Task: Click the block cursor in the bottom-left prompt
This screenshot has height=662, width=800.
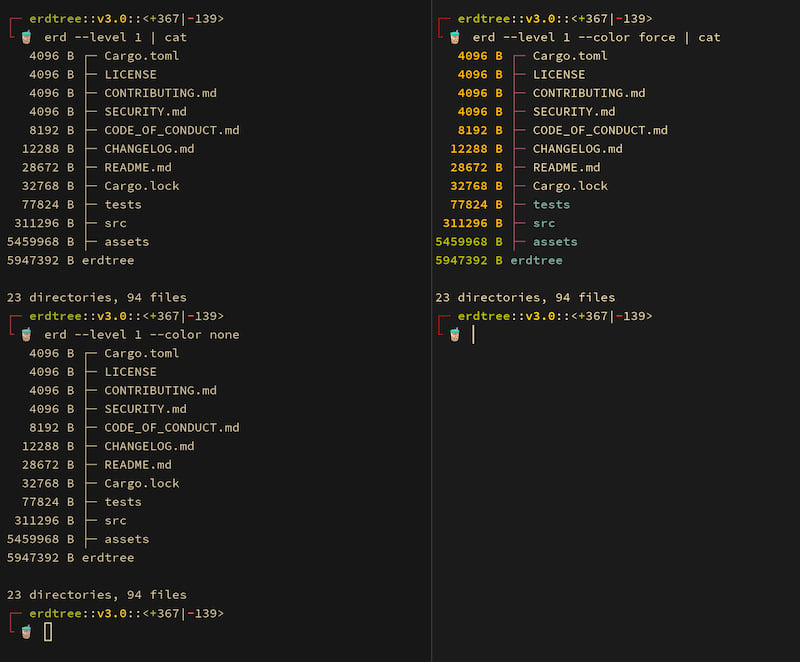Action: pyautogui.click(x=48, y=632)
